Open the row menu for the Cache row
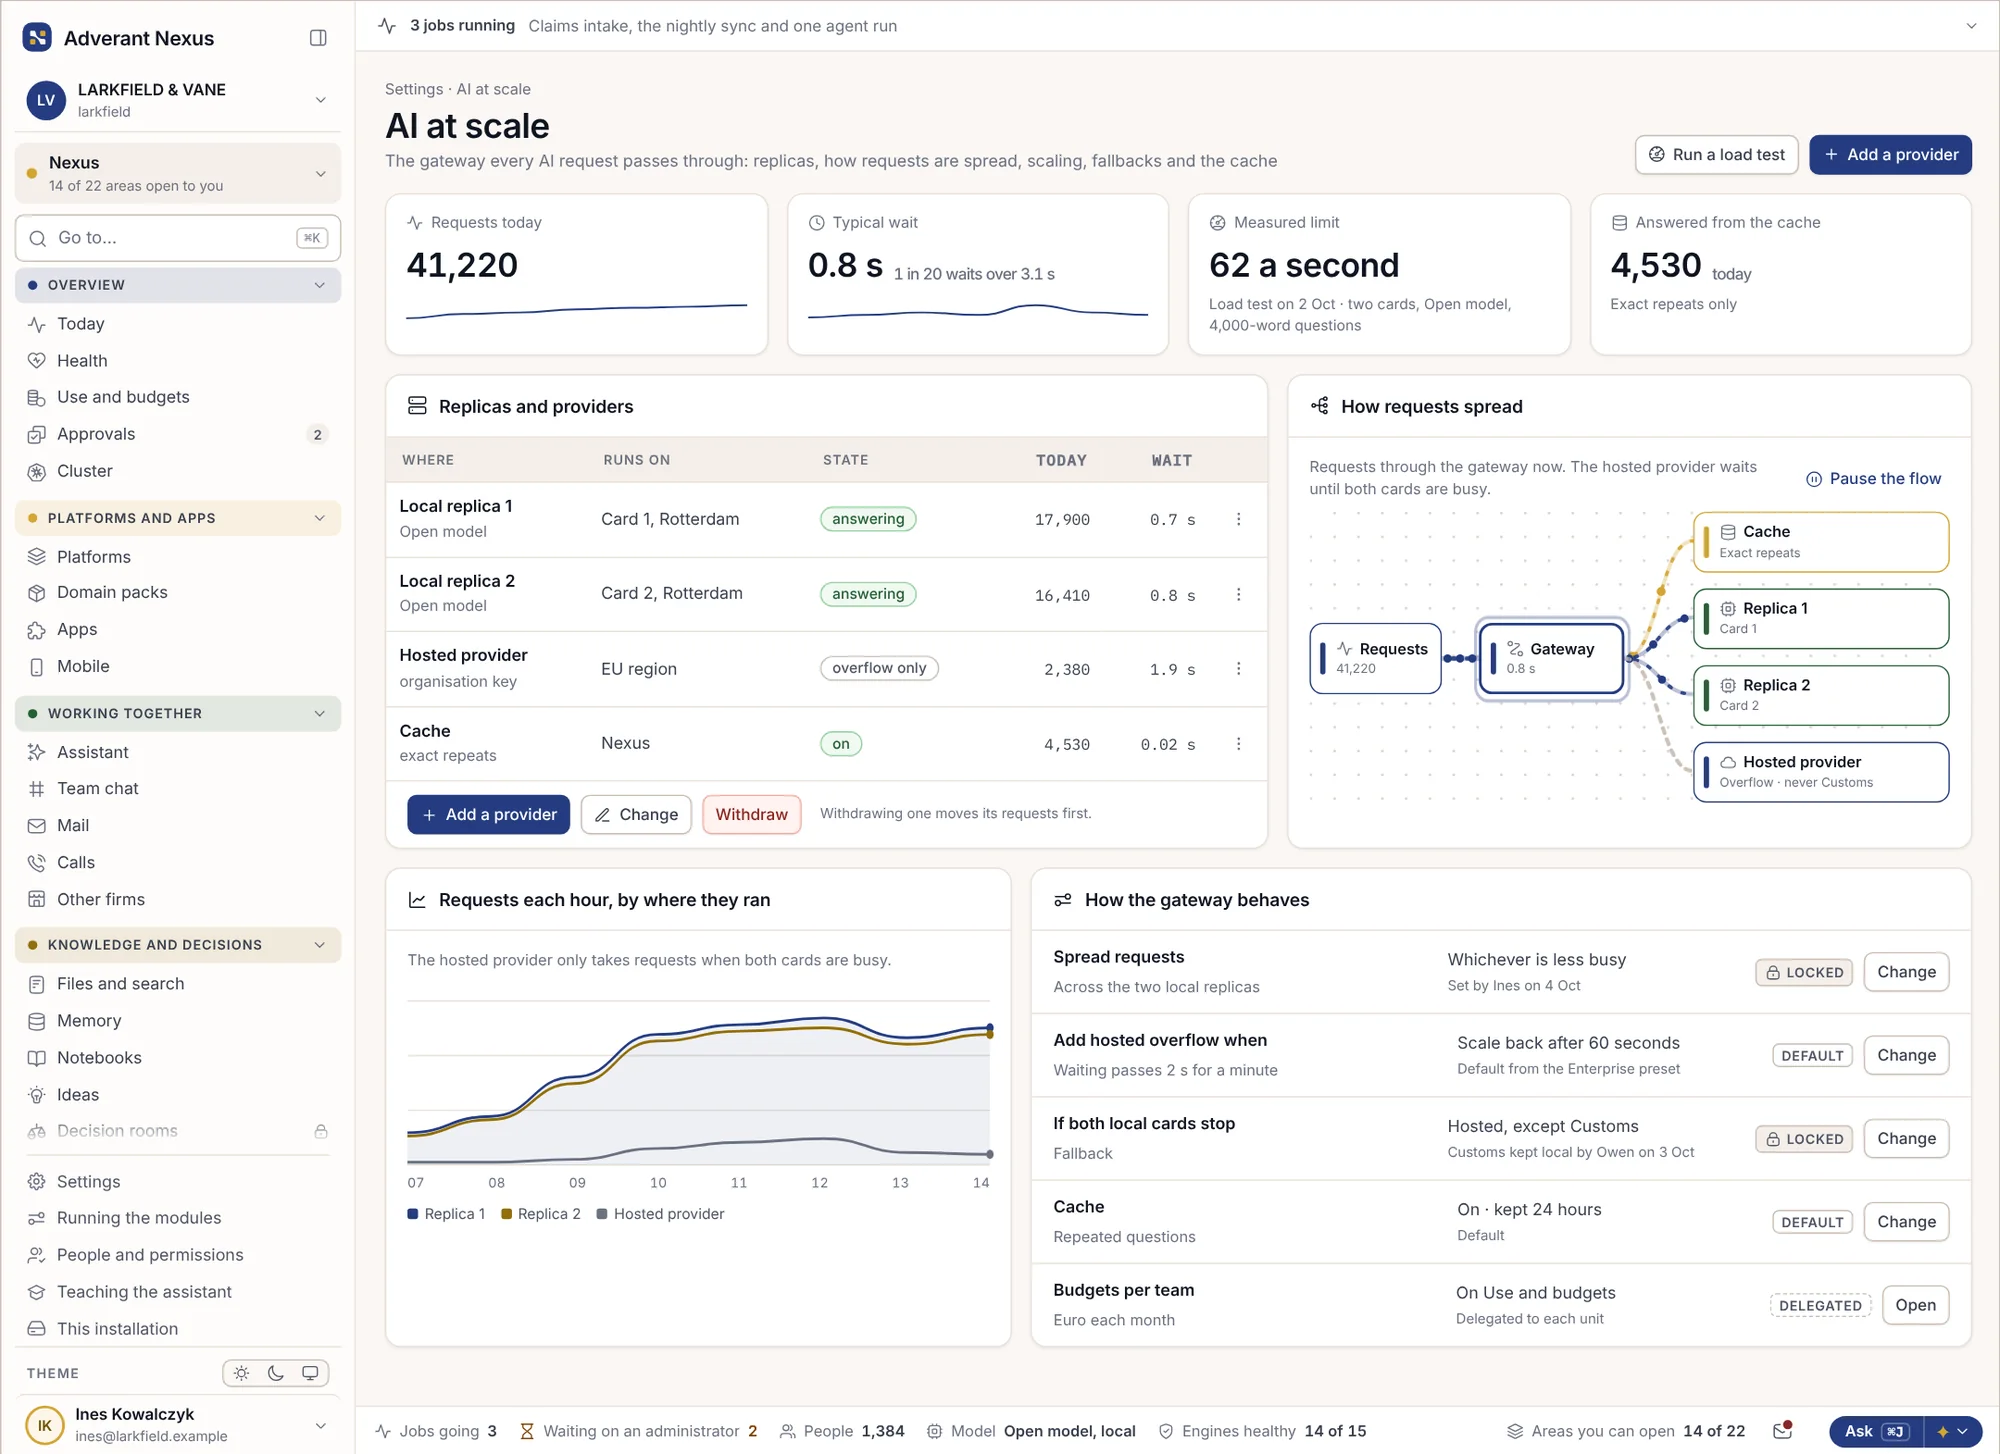The image size is (2000, 1454). 1238,744
